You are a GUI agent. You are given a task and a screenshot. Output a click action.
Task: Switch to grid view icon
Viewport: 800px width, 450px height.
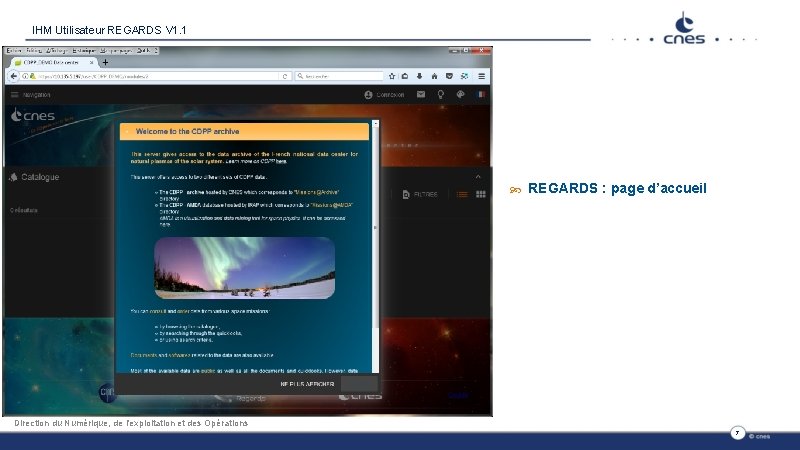point(481,194)
